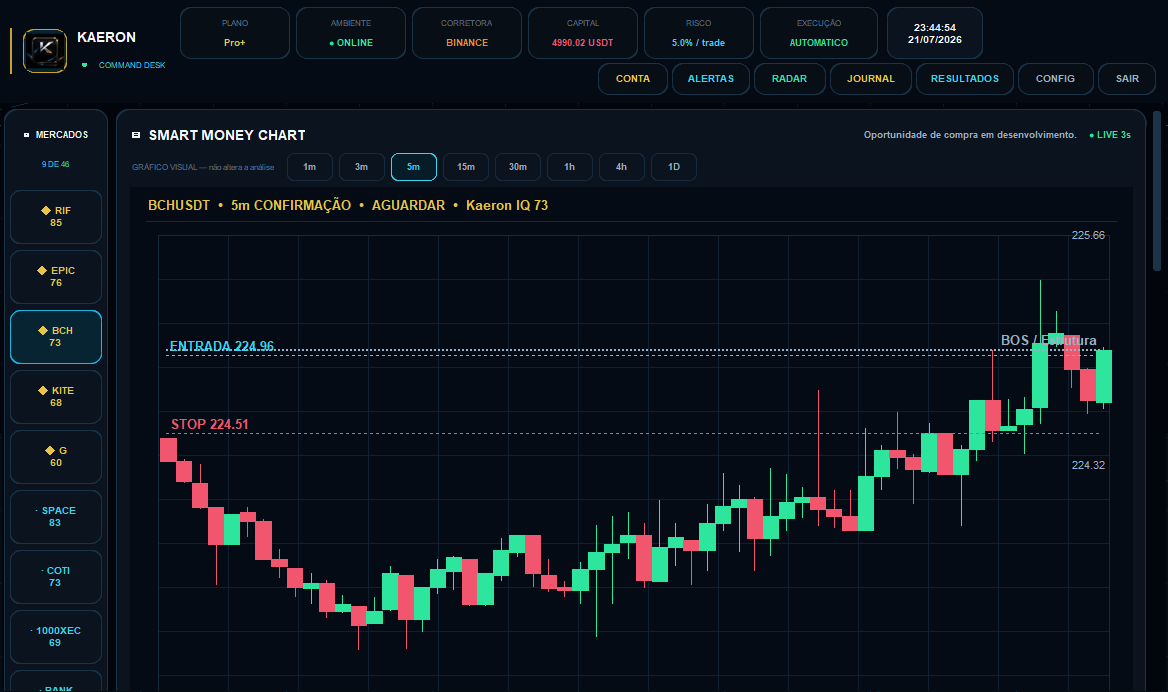The height and width of the screenshot is (692, 1168).
Task: Select the KITE 68 market card
Action: (x=56, y=397)
